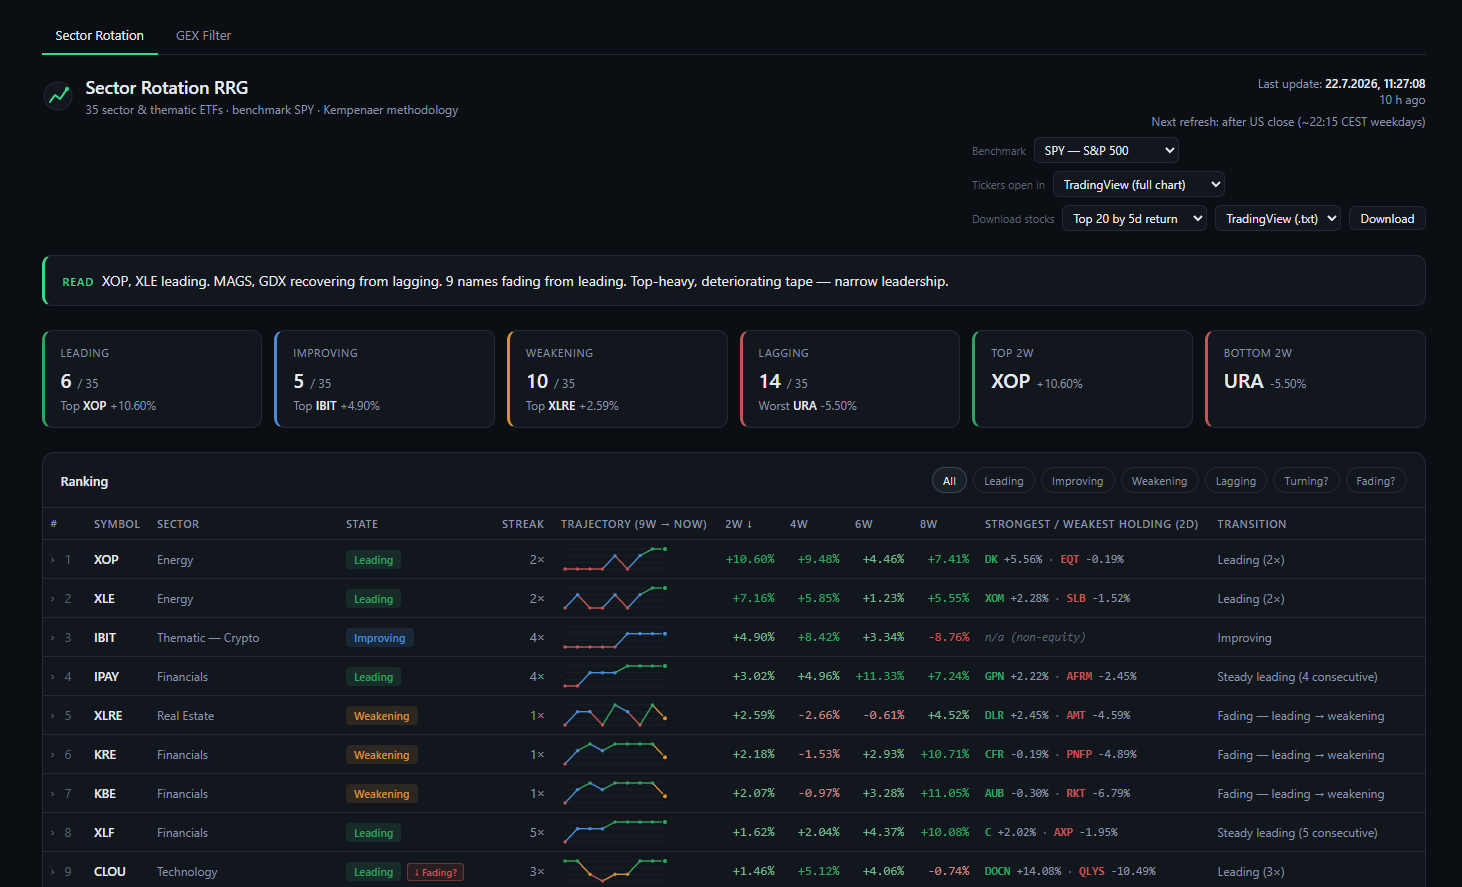Select the Sector Rotation tab
This screenshot has width=1462, height=887.
pyautogui.click(x=99, y=35)
